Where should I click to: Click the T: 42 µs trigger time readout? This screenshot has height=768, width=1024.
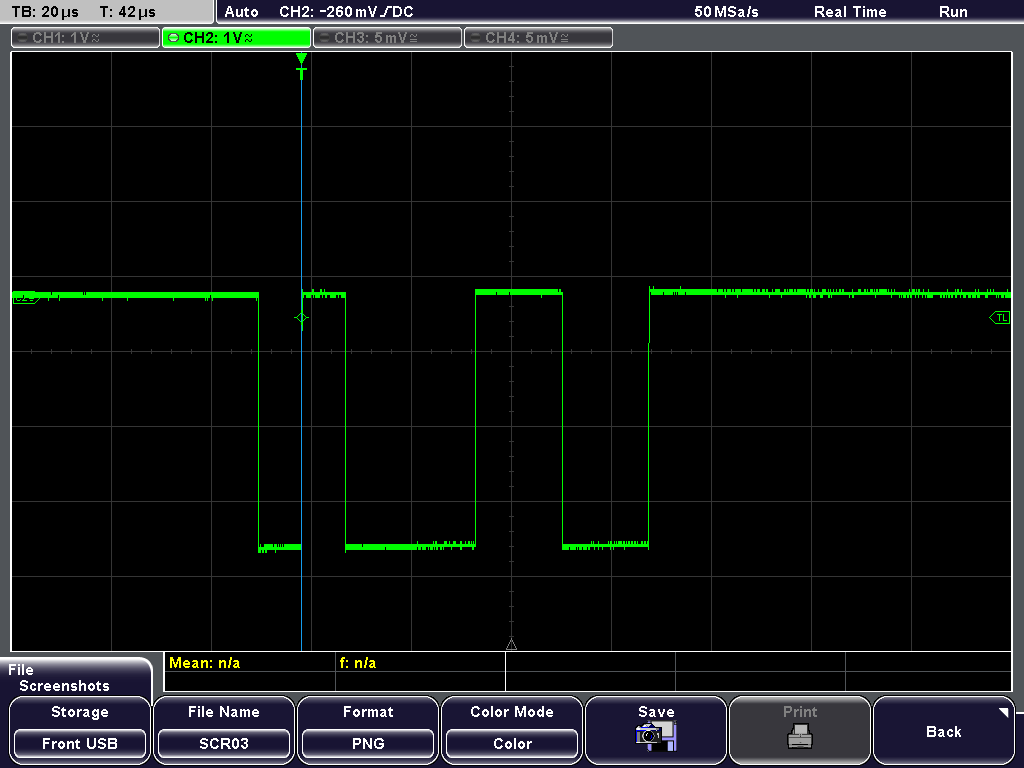[127, 12]
